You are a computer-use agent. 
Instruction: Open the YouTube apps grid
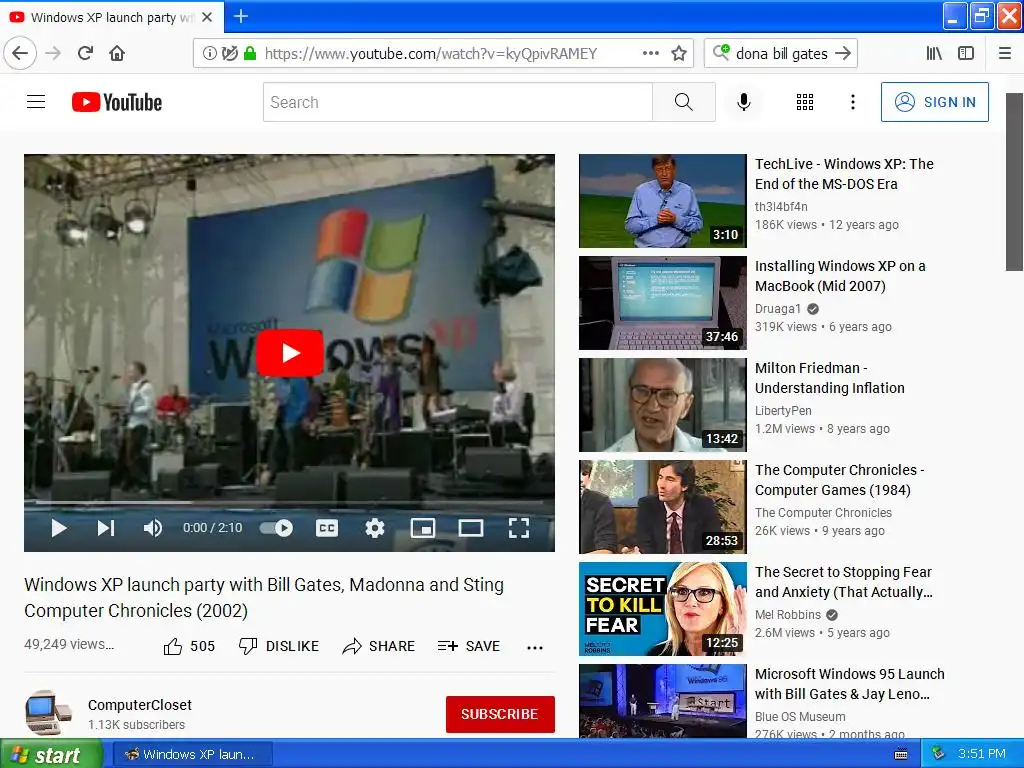pyautogui.click(x=805, y=102)
